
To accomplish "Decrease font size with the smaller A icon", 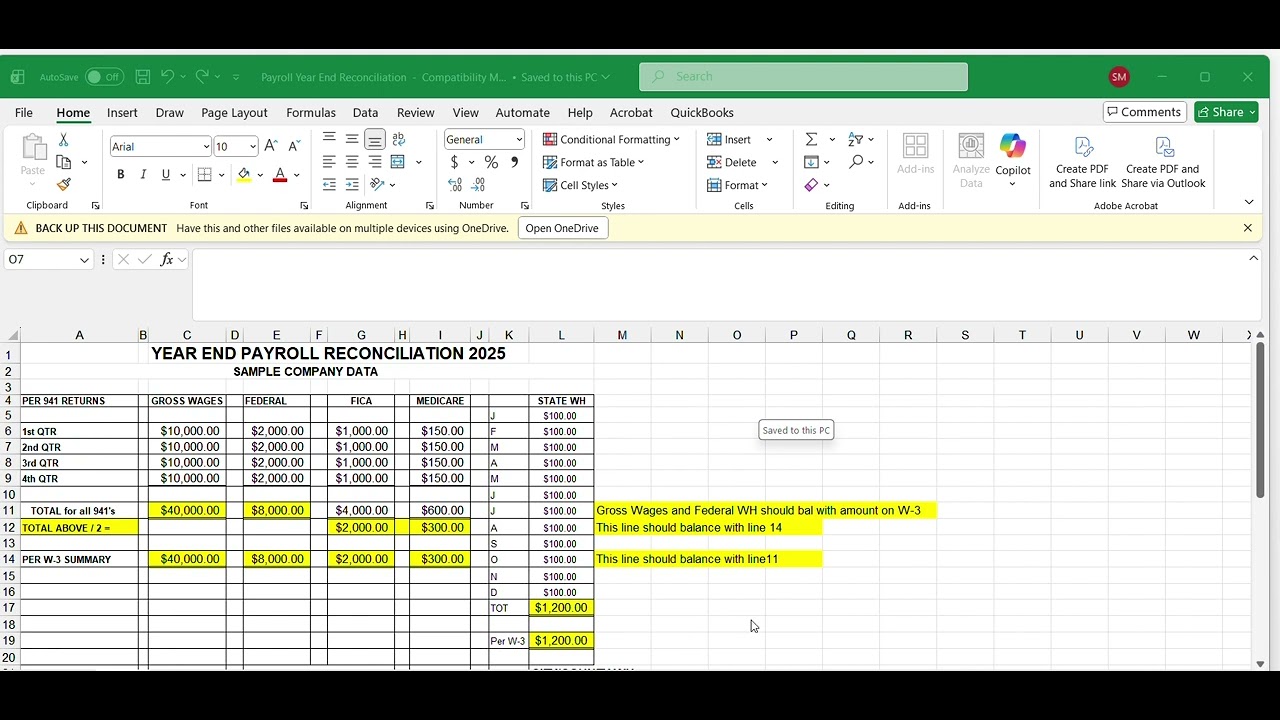I will point(294,146).
